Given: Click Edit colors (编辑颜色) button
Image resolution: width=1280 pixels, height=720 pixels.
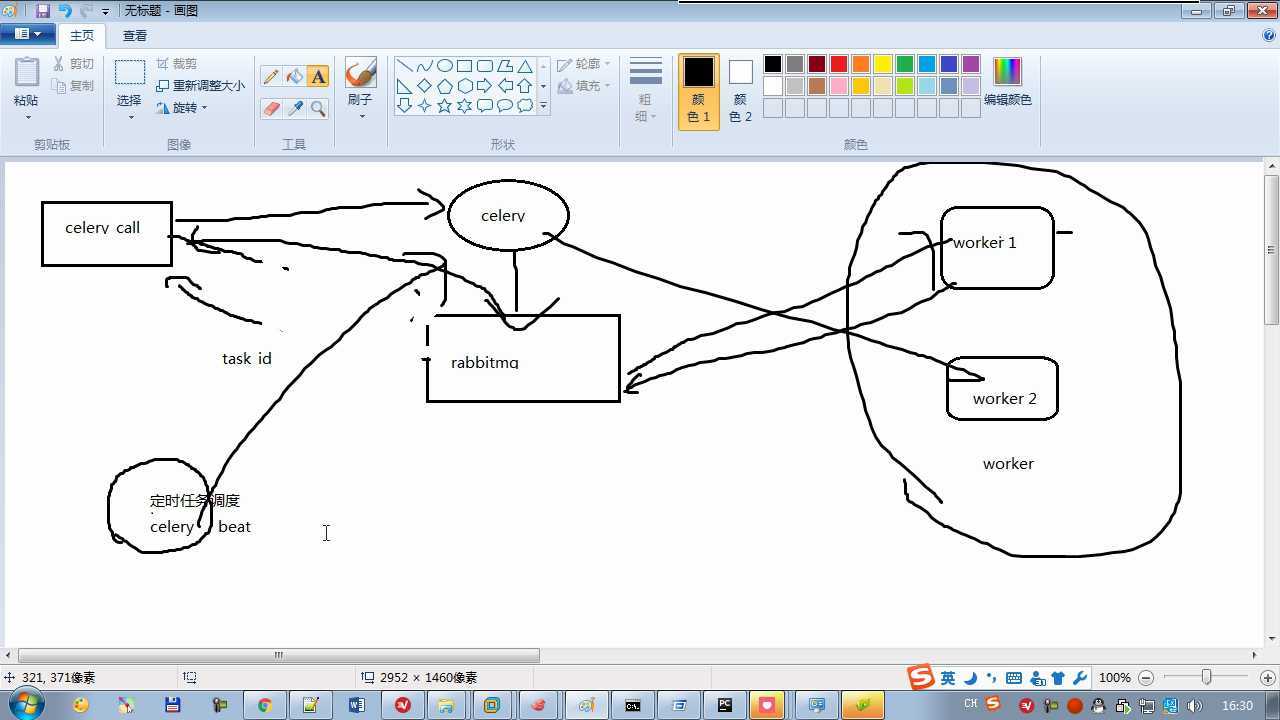Looking at the screenshot, I should (x=1007, y=82).
